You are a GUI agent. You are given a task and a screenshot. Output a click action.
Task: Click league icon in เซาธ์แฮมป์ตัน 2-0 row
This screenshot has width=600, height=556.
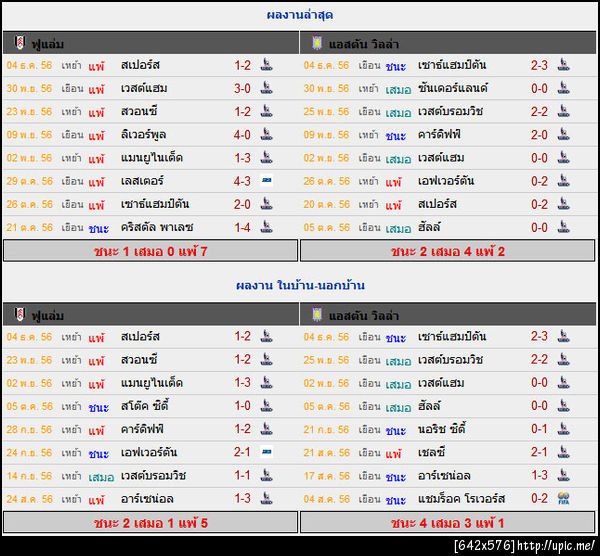[266, 204]
